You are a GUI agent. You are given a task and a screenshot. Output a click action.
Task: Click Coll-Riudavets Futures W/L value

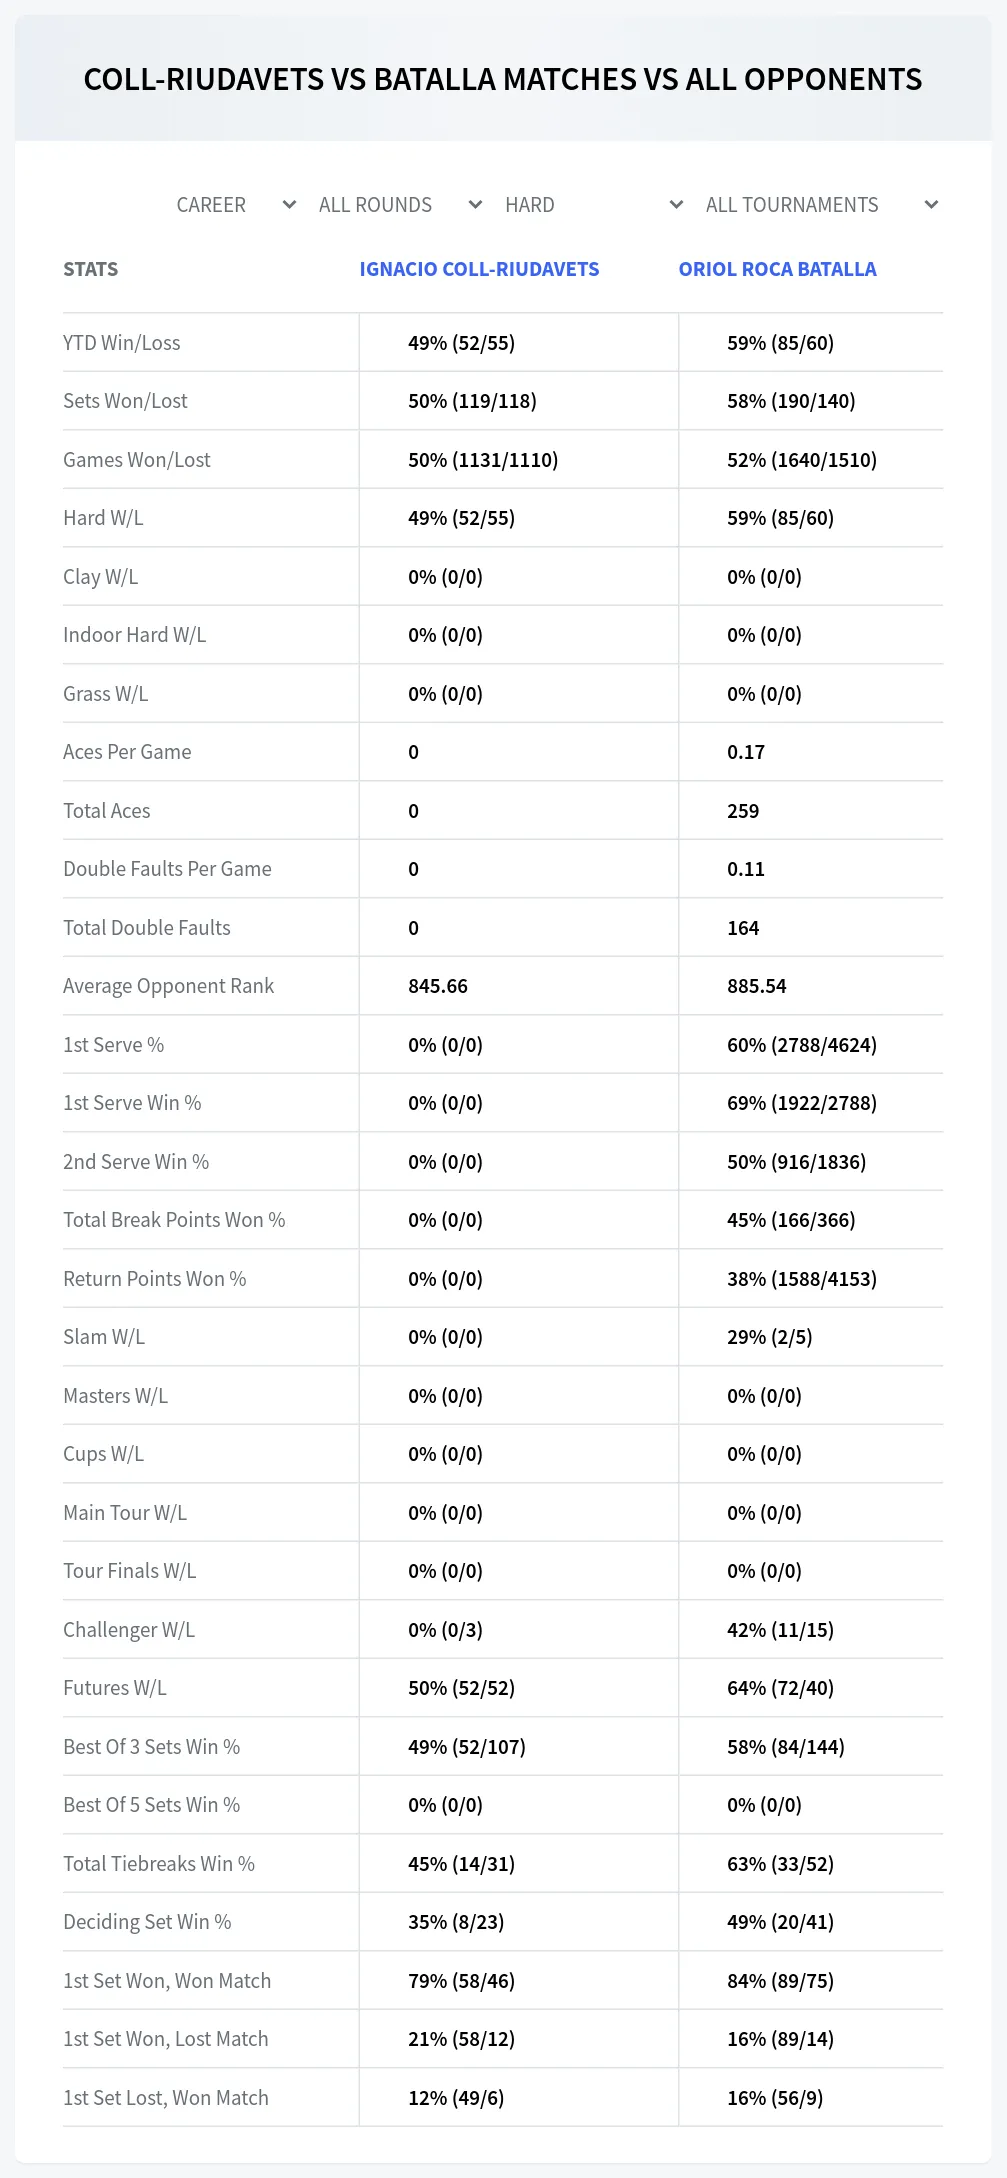tap(461, 1688)
